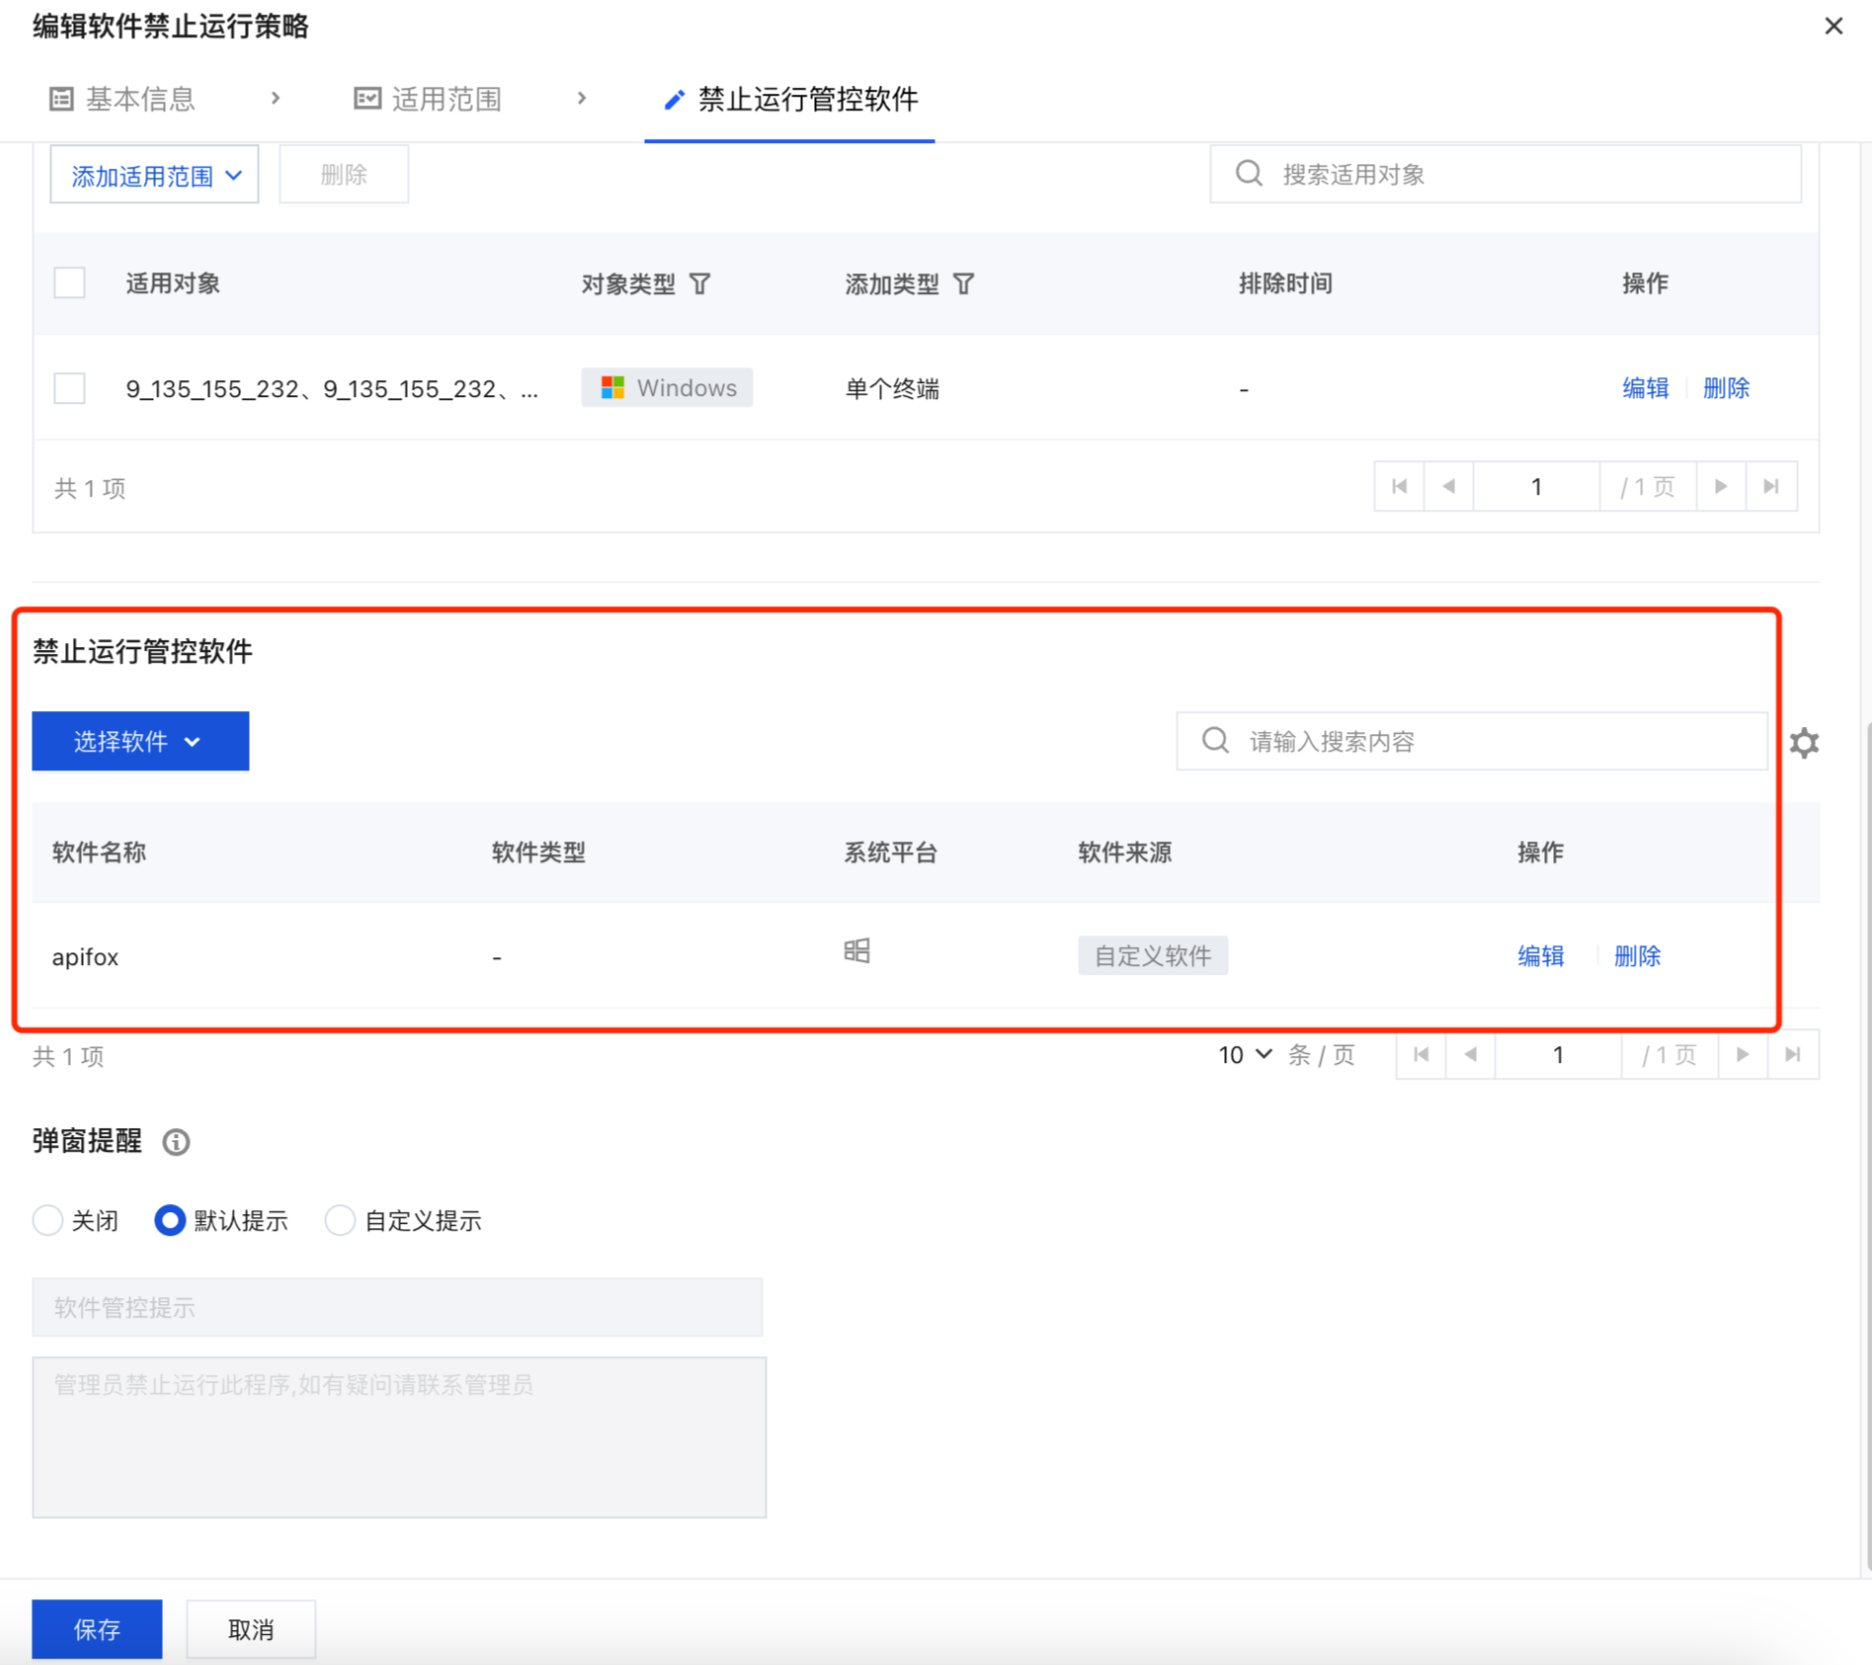Go to previous page in scope table
Image resolution: width=1872 pixels, height=1665 pixels.
(x=1448, y=487)
